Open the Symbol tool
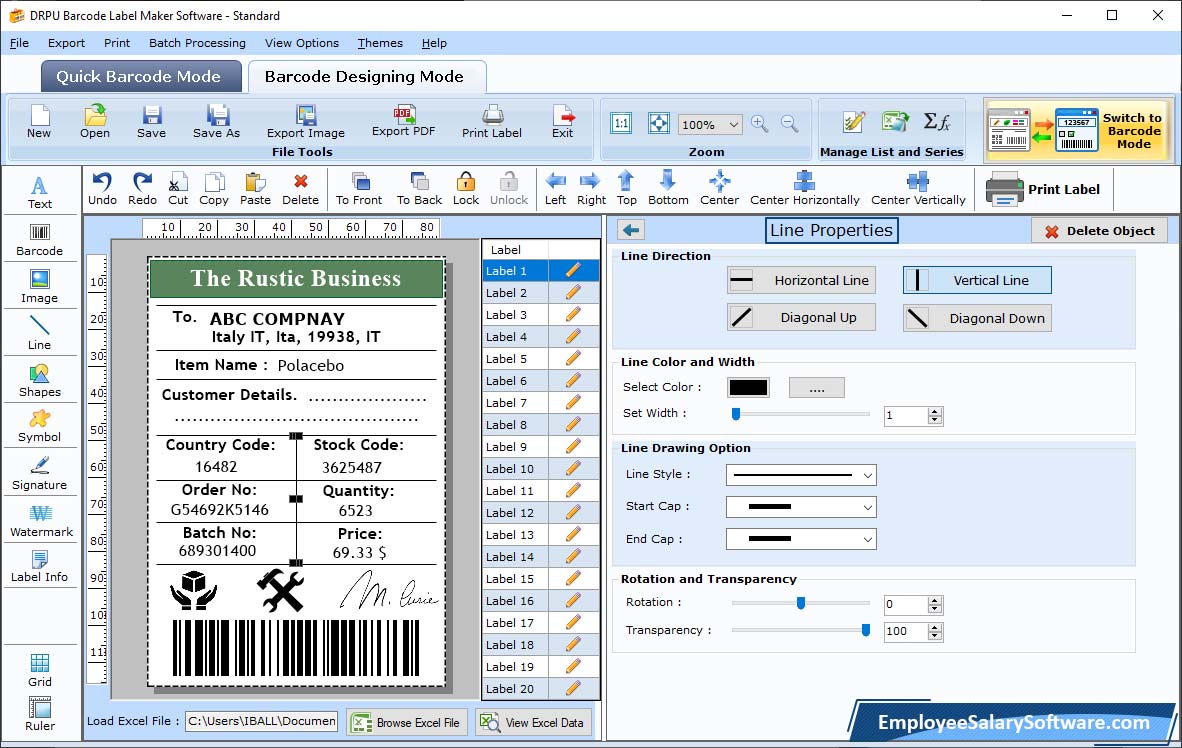1182x748 pixels. click(x=39, y=426)
